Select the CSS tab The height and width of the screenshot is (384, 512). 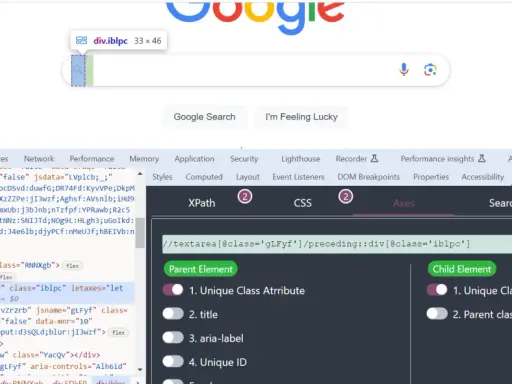303,203
